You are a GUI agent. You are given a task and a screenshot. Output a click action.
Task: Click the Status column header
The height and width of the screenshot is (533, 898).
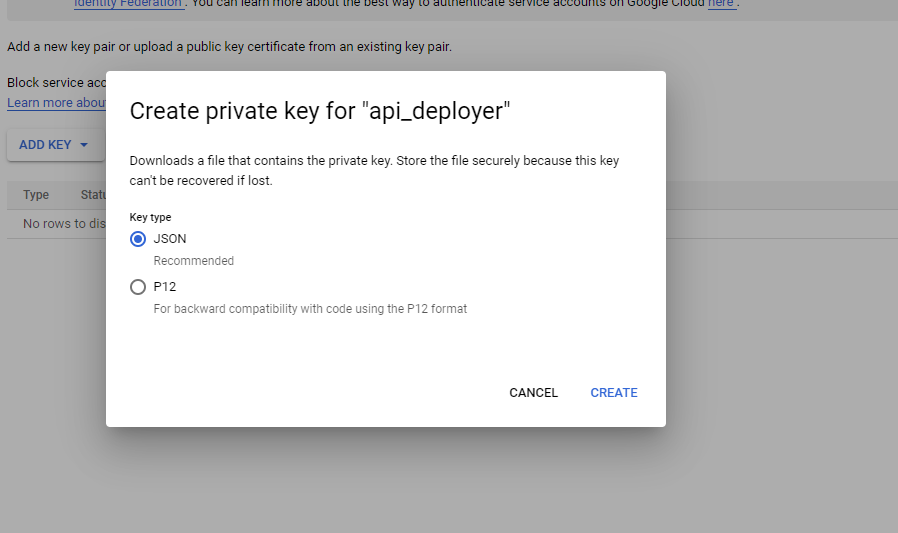click(x=93, y=195)
